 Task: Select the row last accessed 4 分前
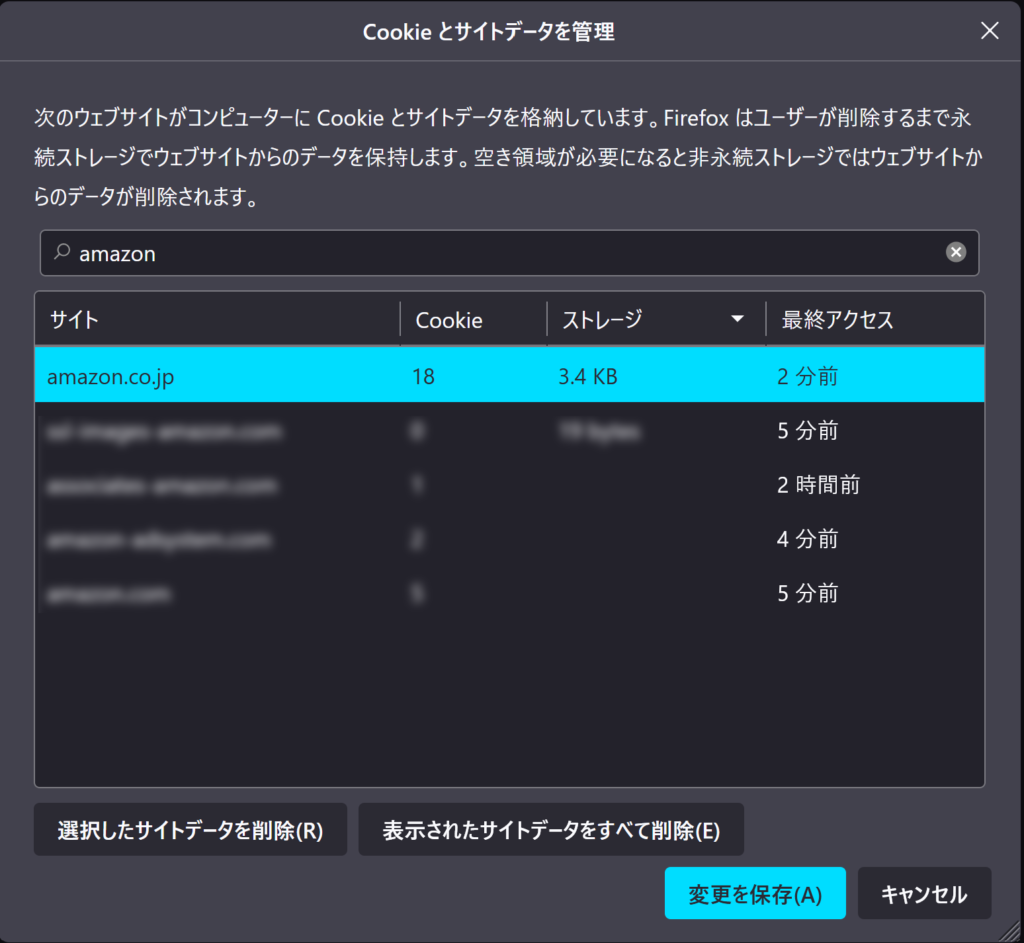[x=509, y=539]
